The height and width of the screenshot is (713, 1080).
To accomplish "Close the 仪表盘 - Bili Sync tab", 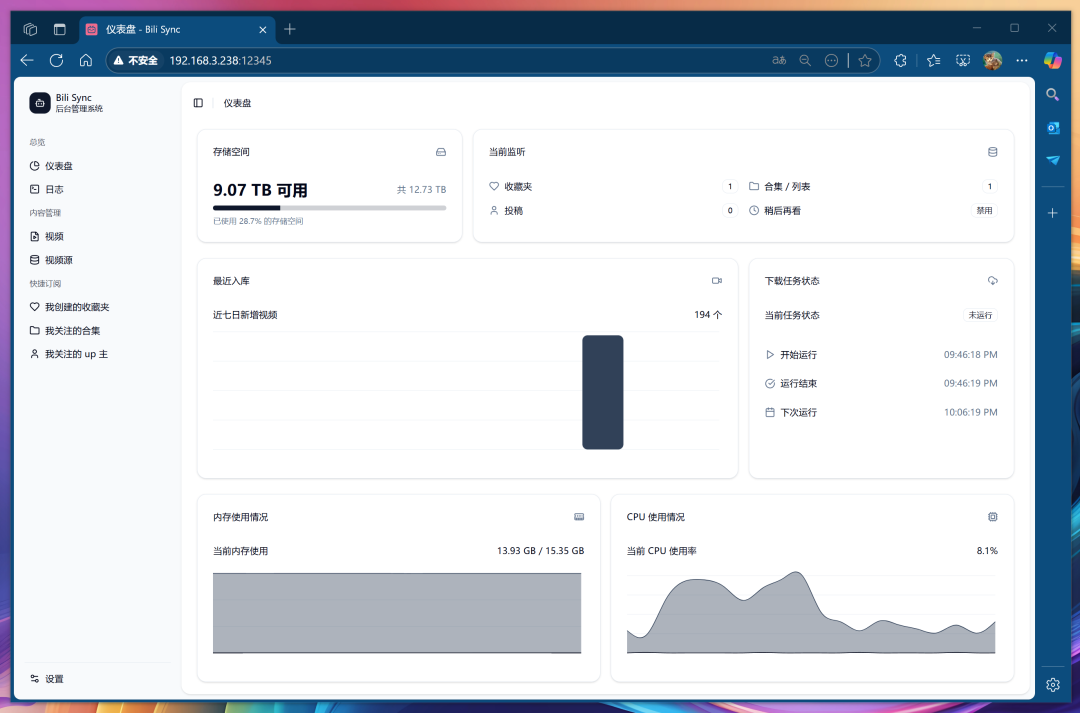I will 262,30.
